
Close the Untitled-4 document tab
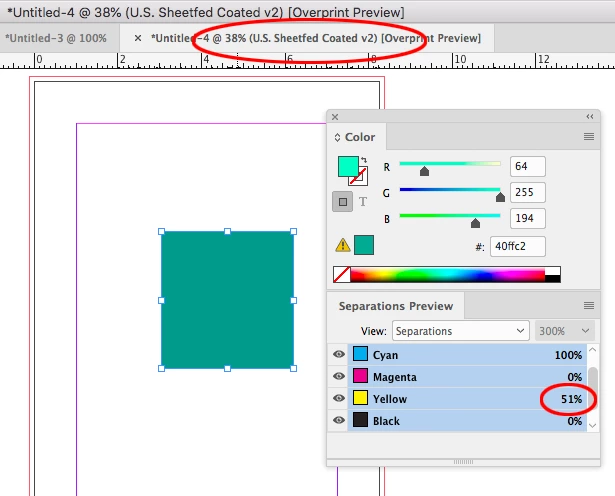click(138, 38)
